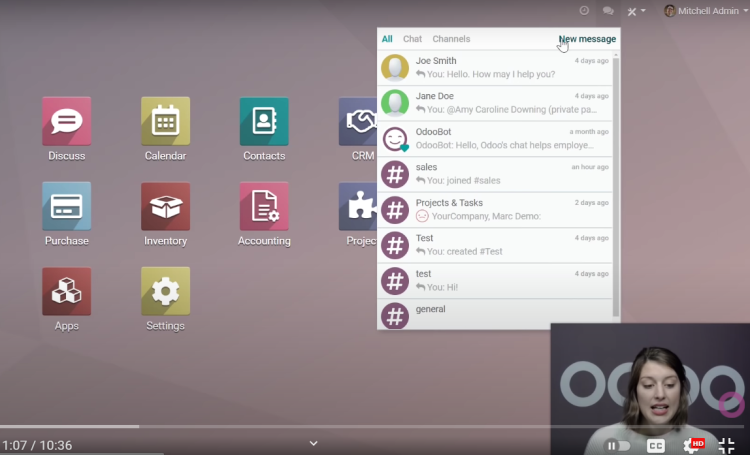Open the Inventory app
Screen dimensions: 750x455
[x=165, y=206]
